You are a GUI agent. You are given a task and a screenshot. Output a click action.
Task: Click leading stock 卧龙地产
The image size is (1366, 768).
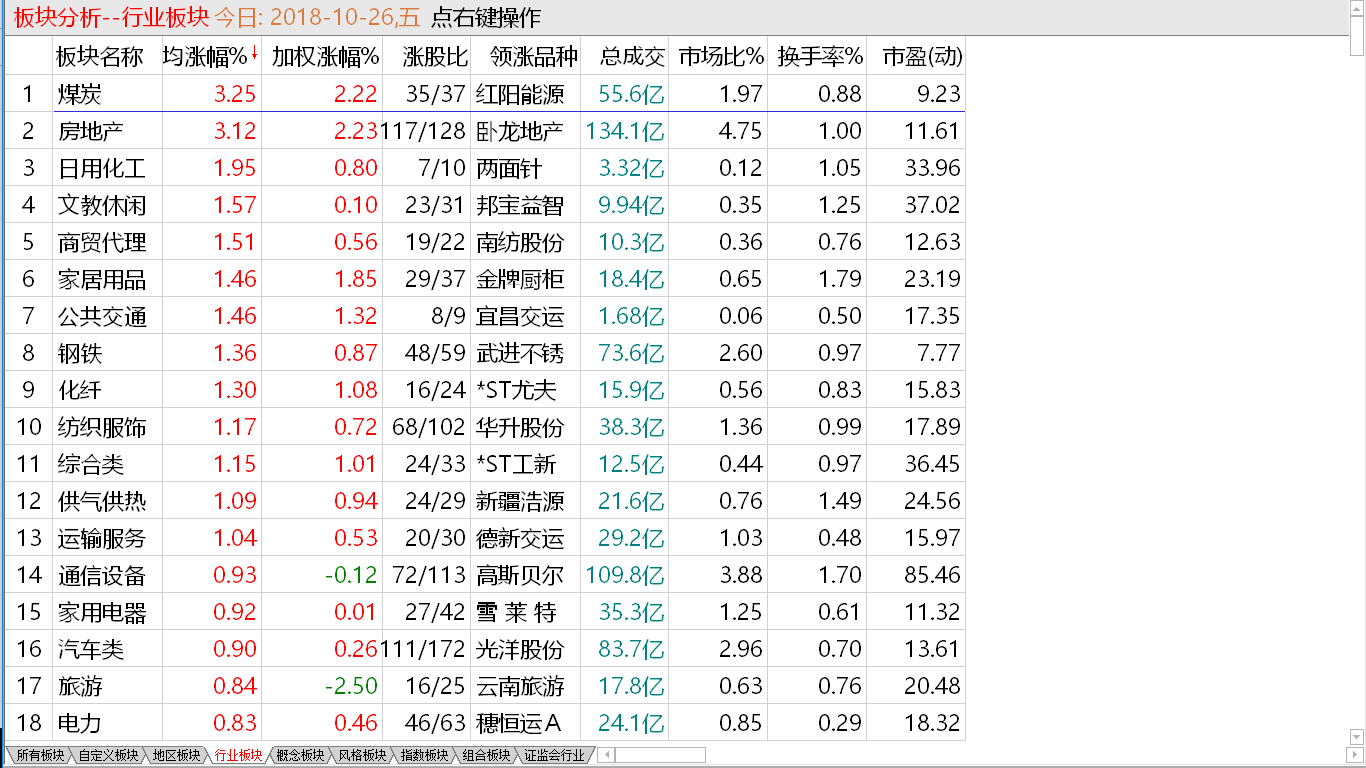click(x=520, y=131)
